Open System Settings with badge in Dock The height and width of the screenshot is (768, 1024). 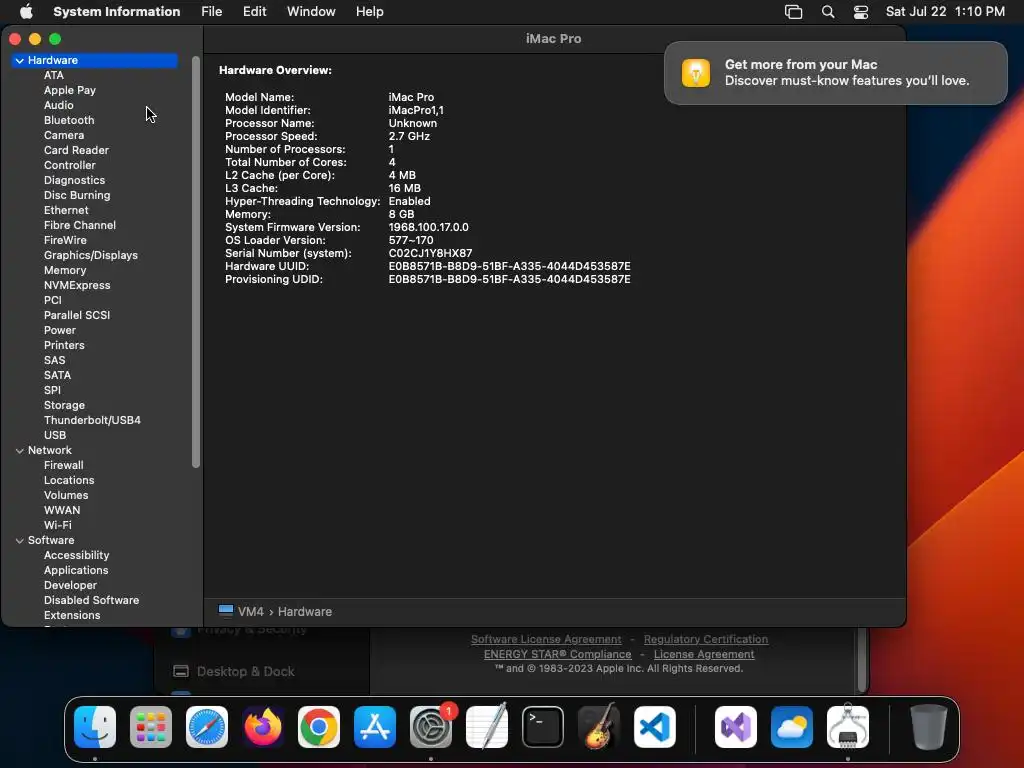tap(431, 727)
